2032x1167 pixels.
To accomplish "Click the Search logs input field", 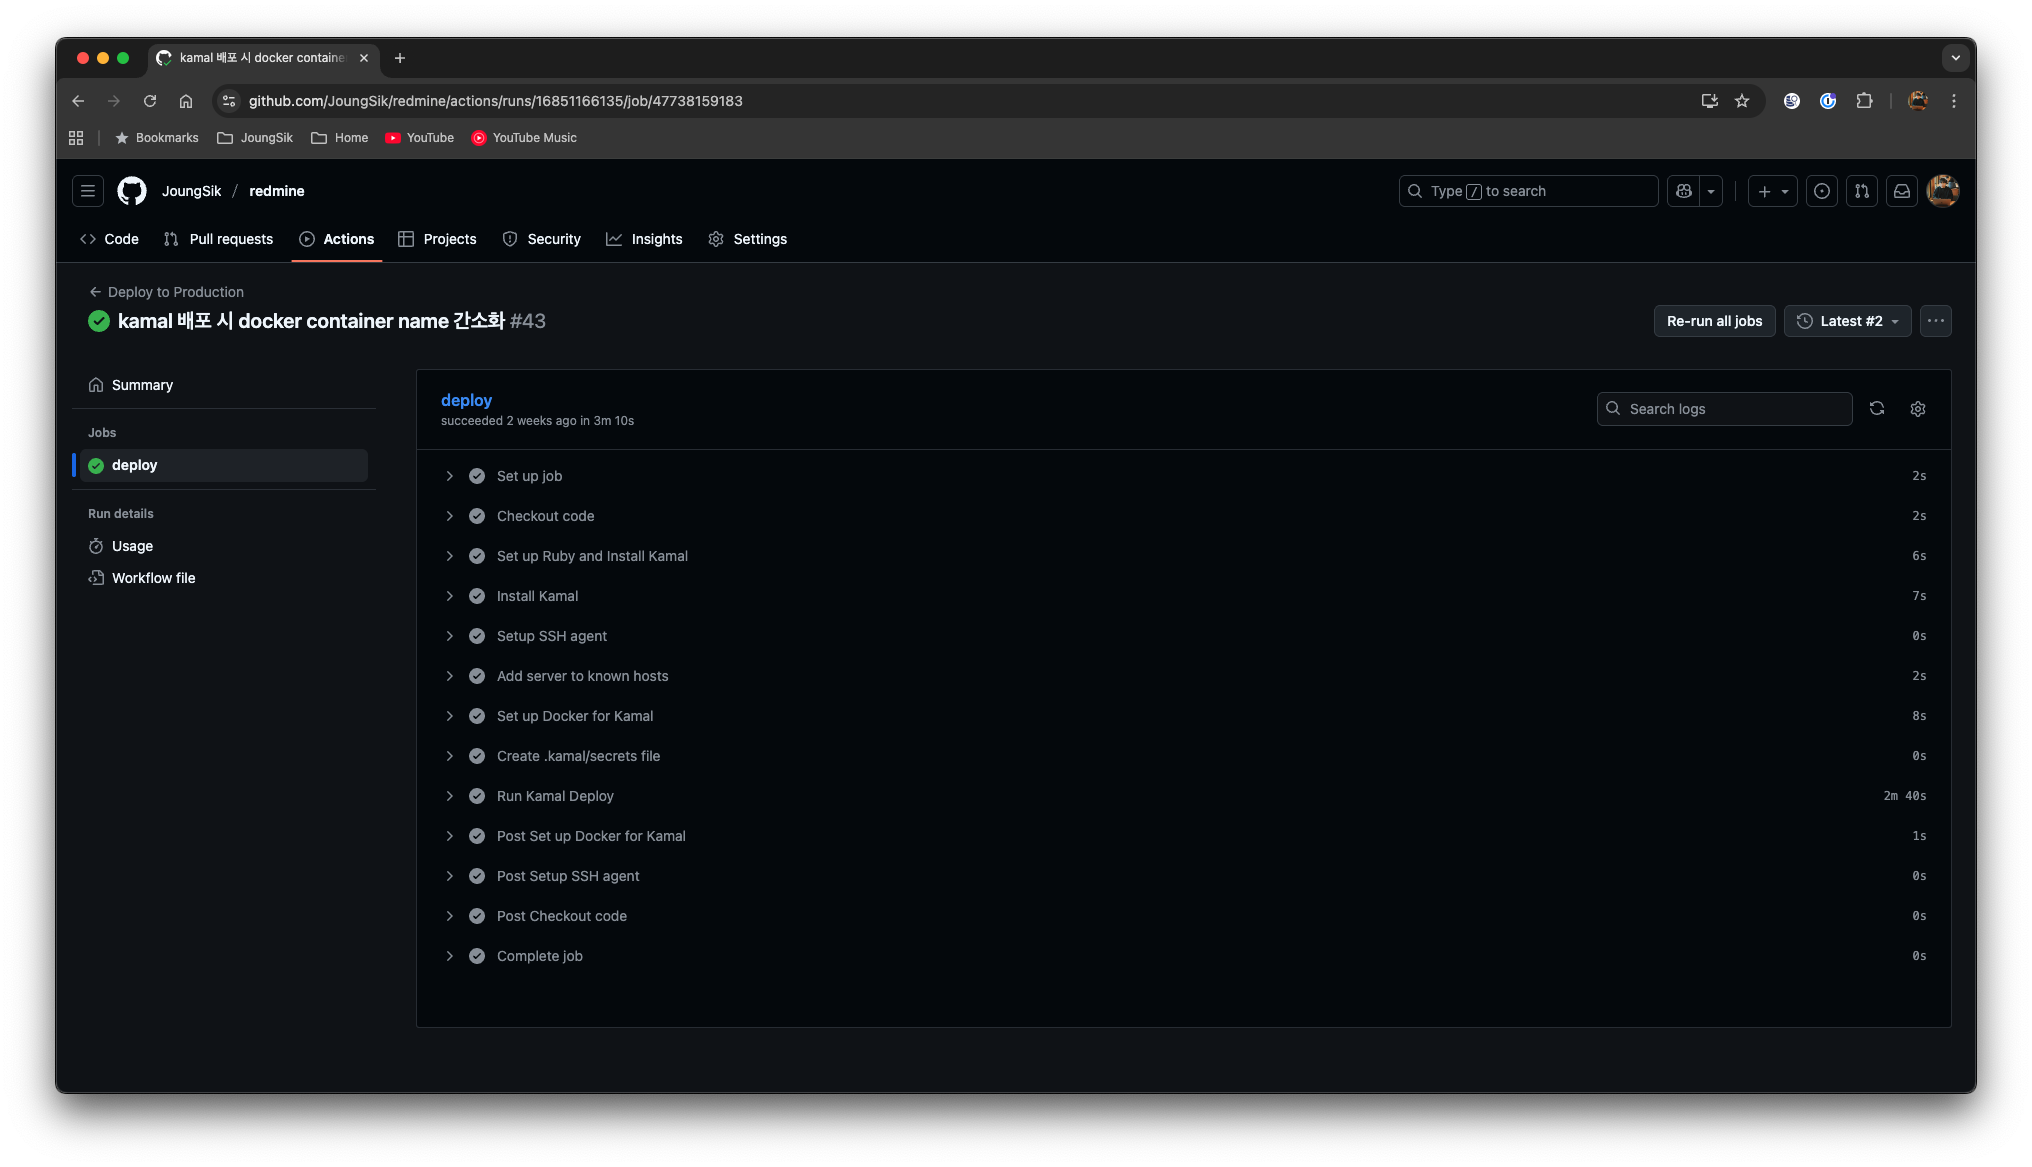I will coord(1724,408).
